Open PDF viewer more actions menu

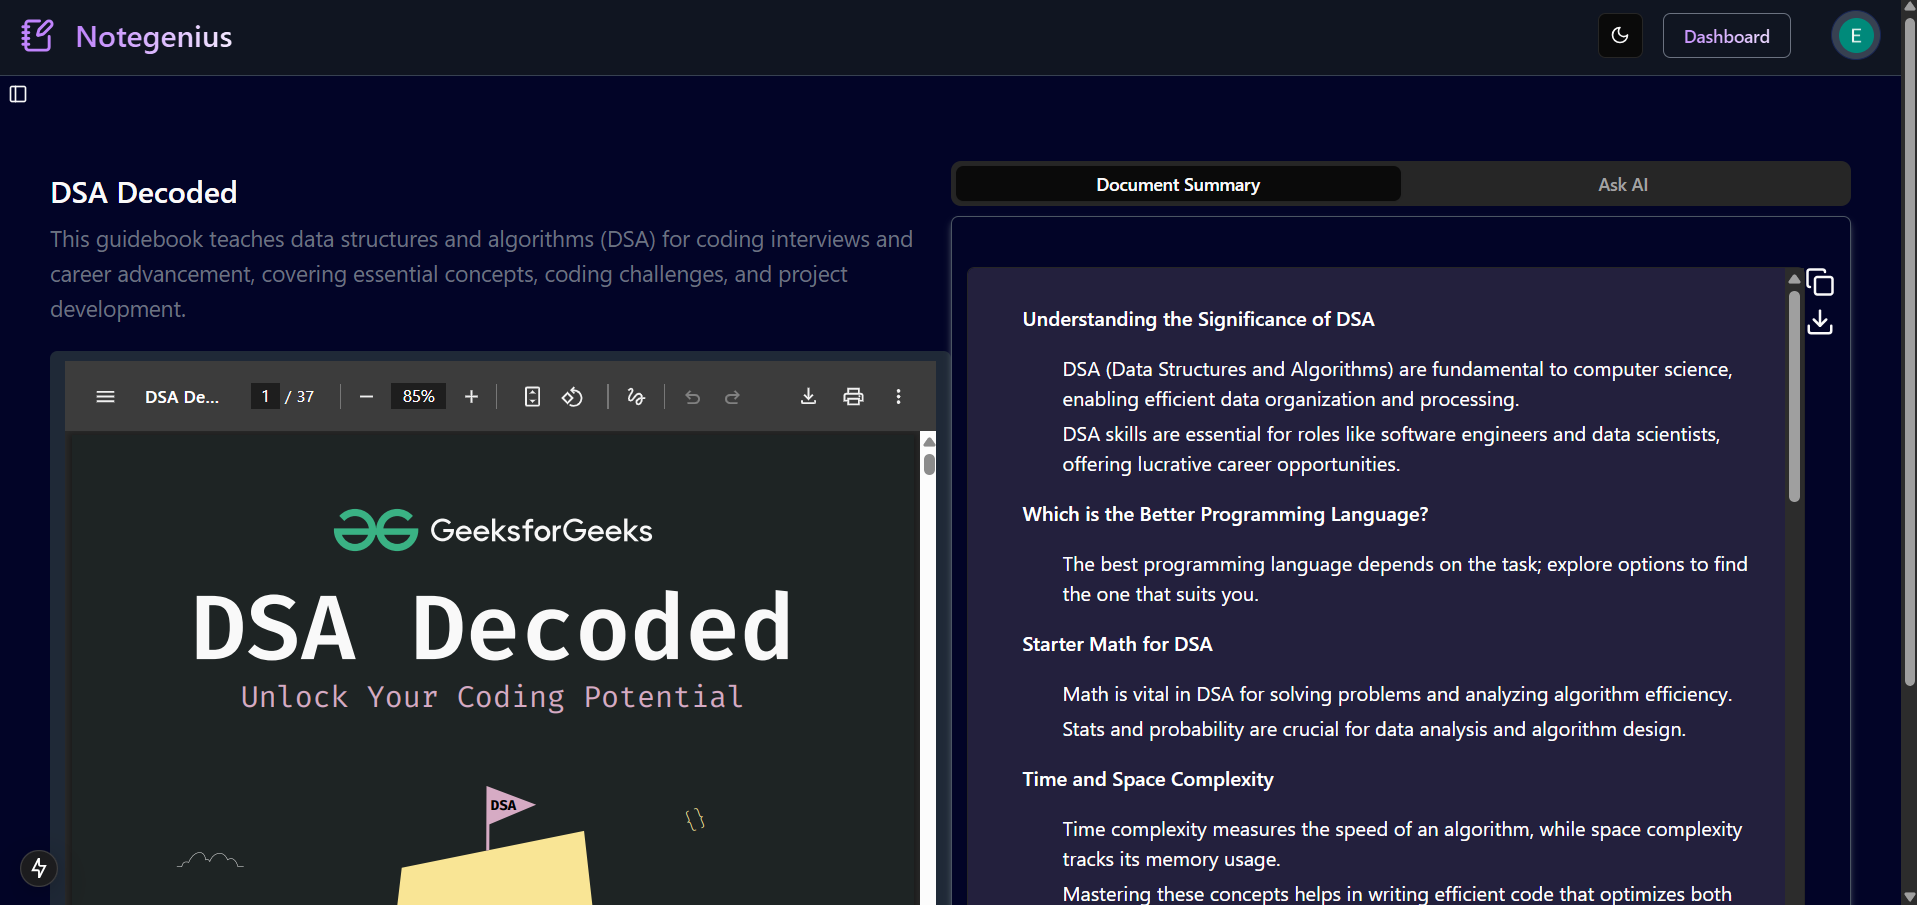tap(898, 397)
